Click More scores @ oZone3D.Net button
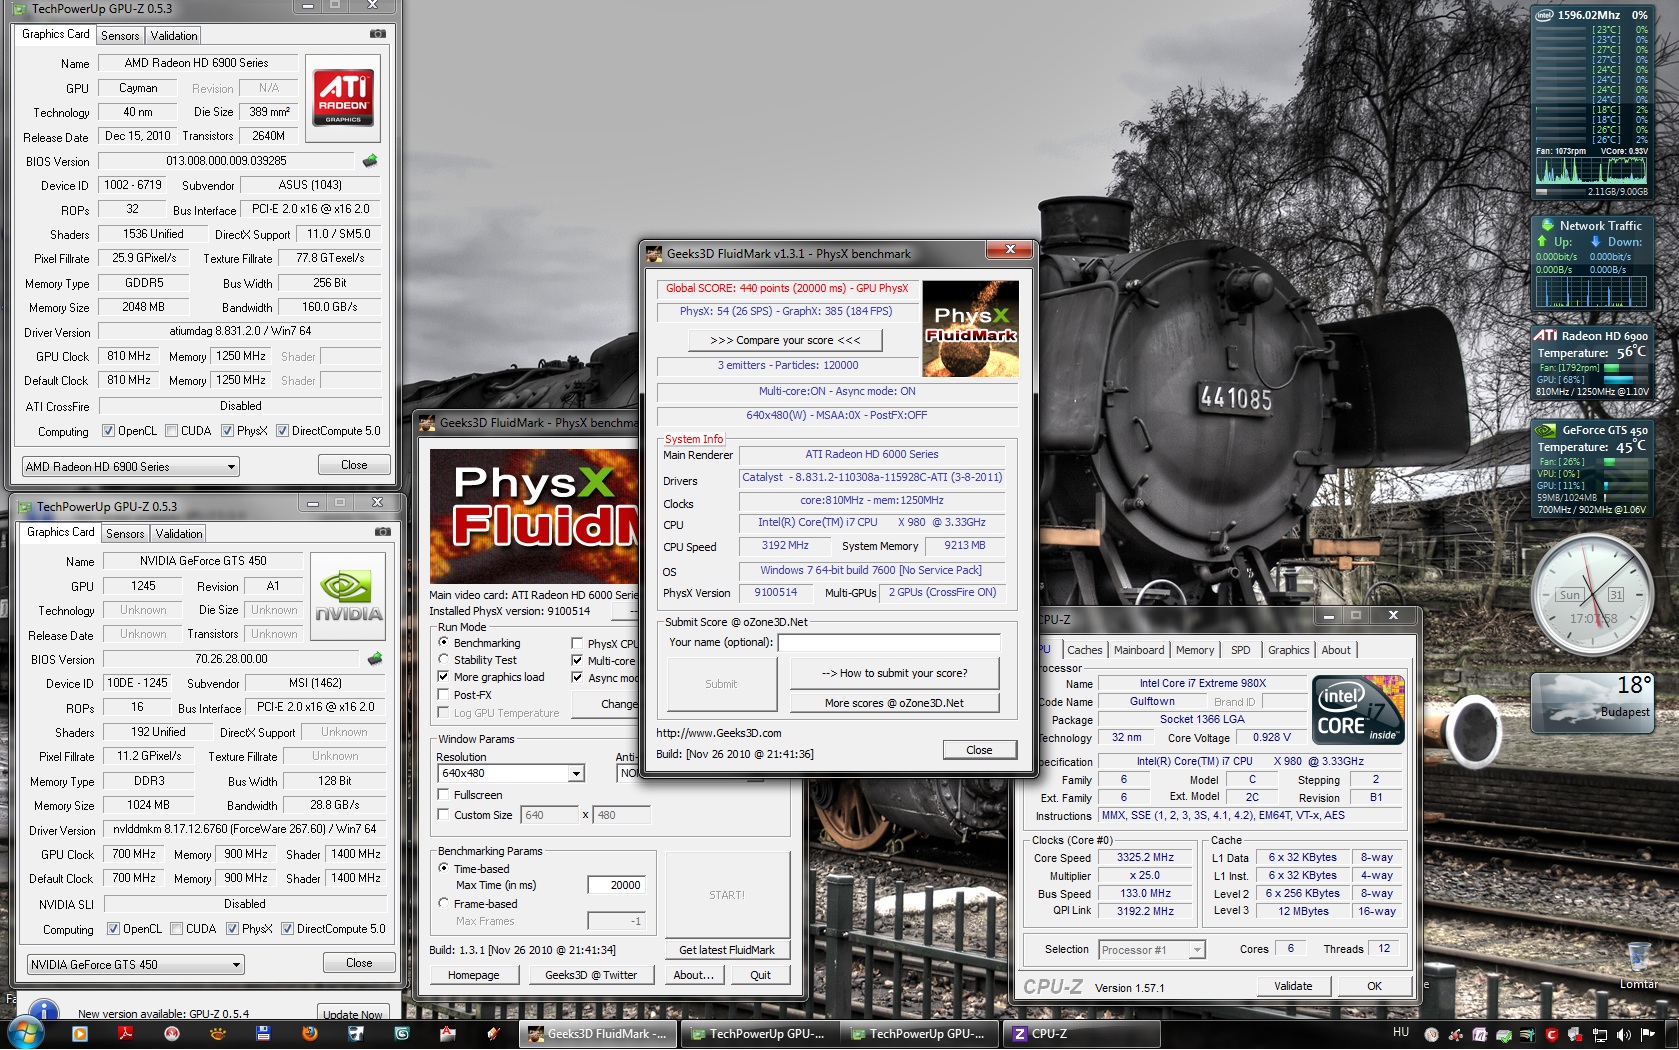The height and width of the screenshot is (1050, 1679). (894, 703)
